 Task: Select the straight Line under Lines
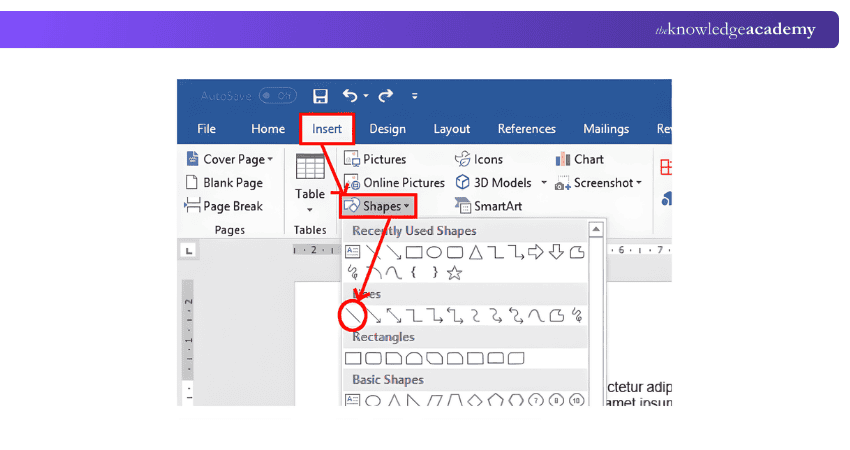coord(353,316)
